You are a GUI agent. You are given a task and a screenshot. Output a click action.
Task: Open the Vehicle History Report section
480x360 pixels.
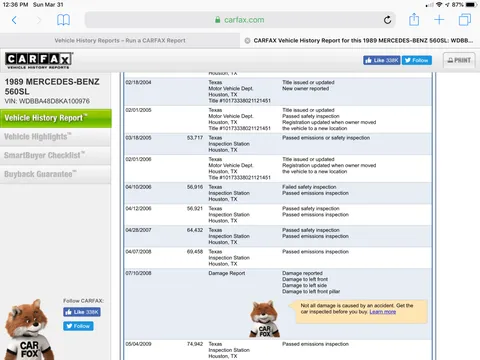point(56,118)
